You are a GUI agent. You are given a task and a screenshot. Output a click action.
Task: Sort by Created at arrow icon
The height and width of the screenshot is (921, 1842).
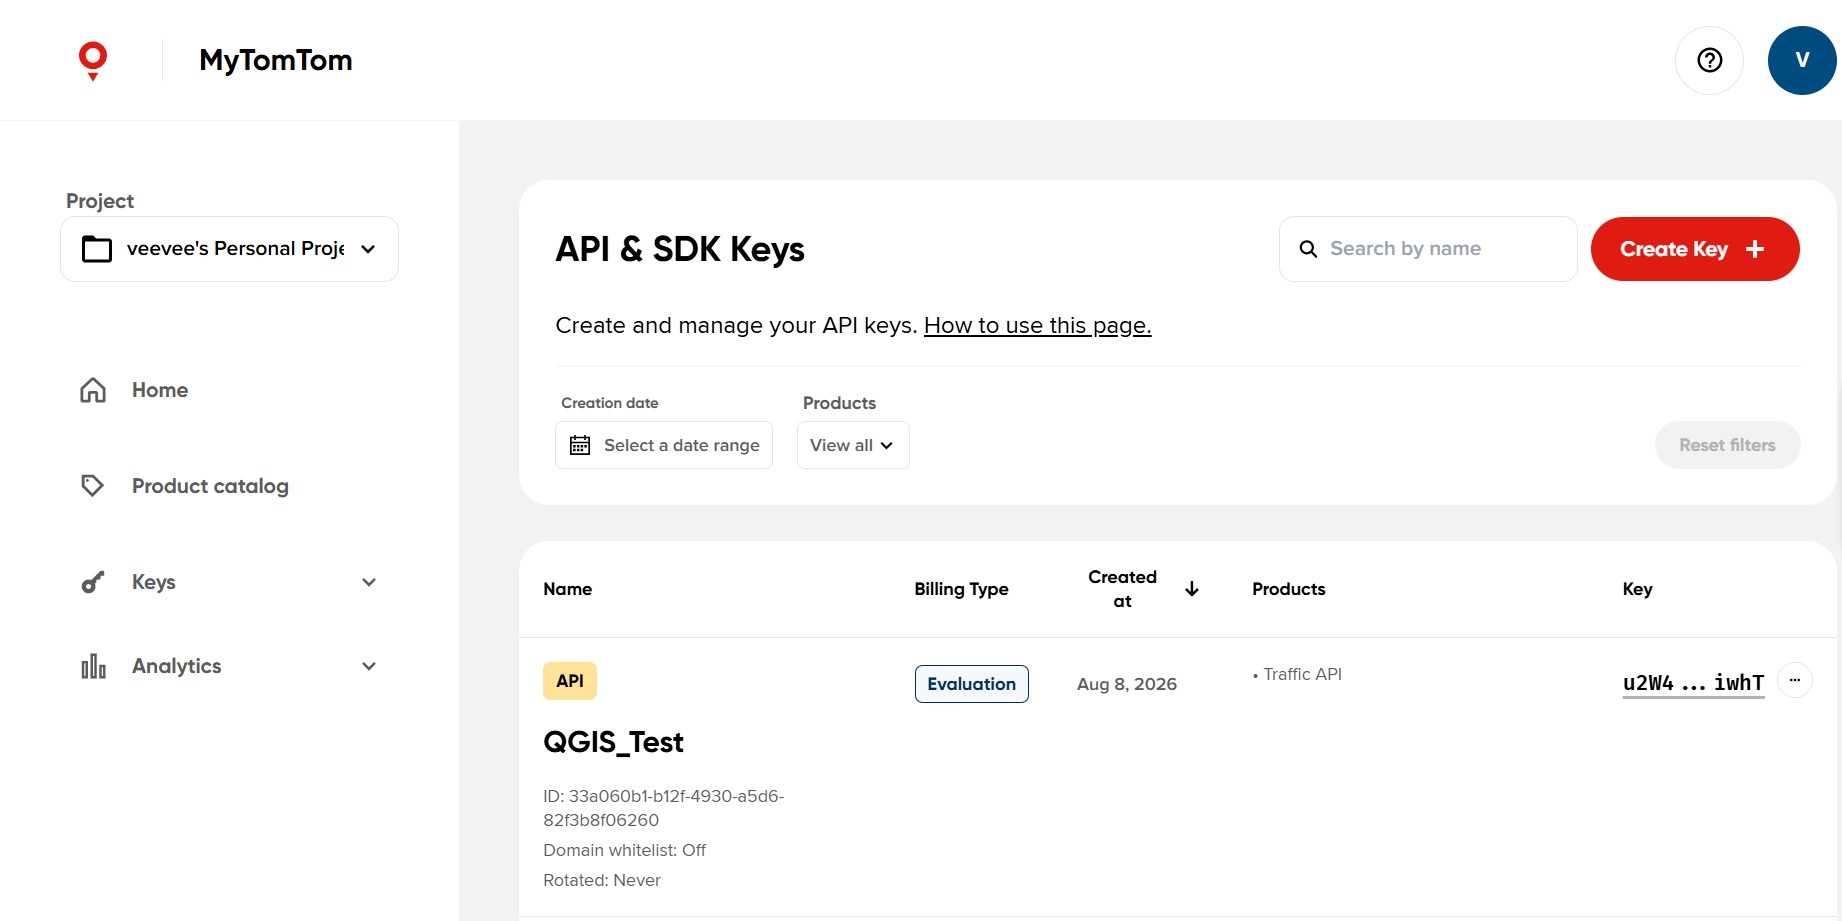pos(1192,589)
